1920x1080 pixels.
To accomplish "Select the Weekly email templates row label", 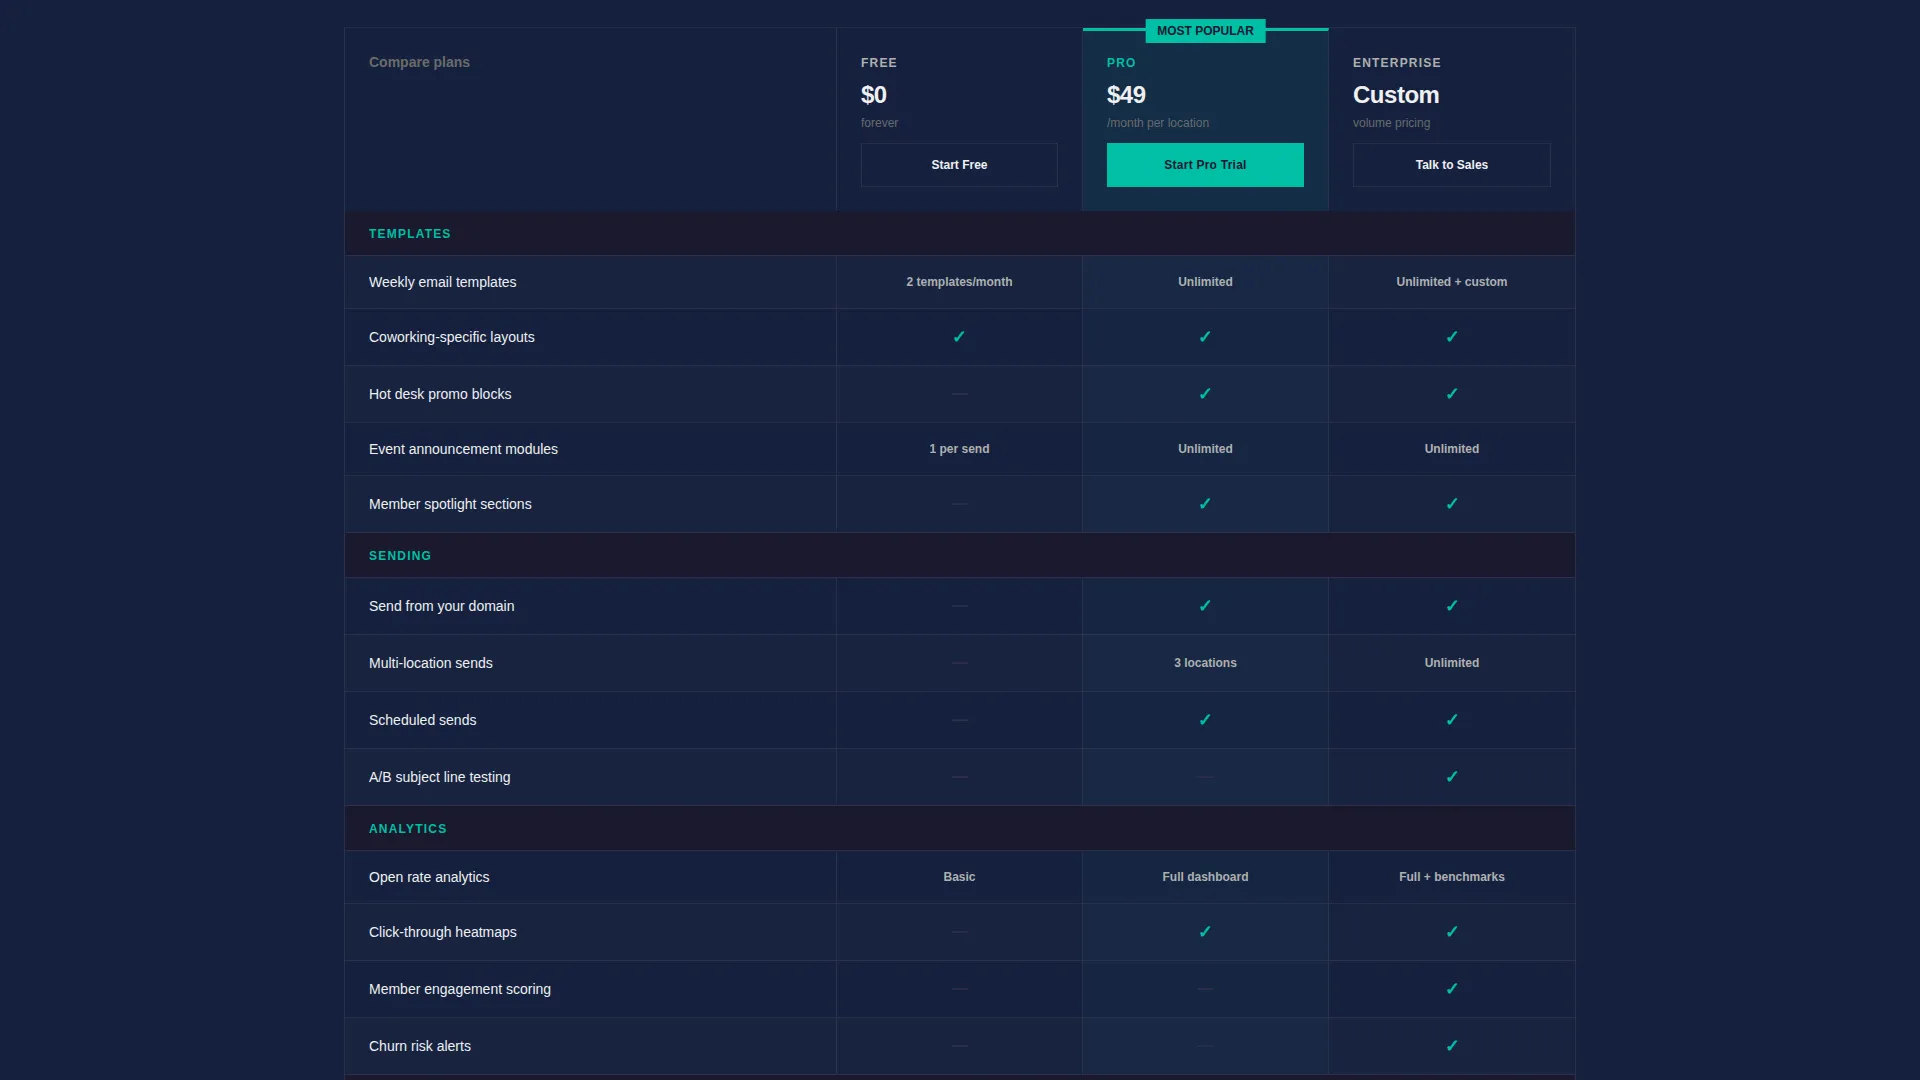I will pyautogui.click(x=442, y=282).
